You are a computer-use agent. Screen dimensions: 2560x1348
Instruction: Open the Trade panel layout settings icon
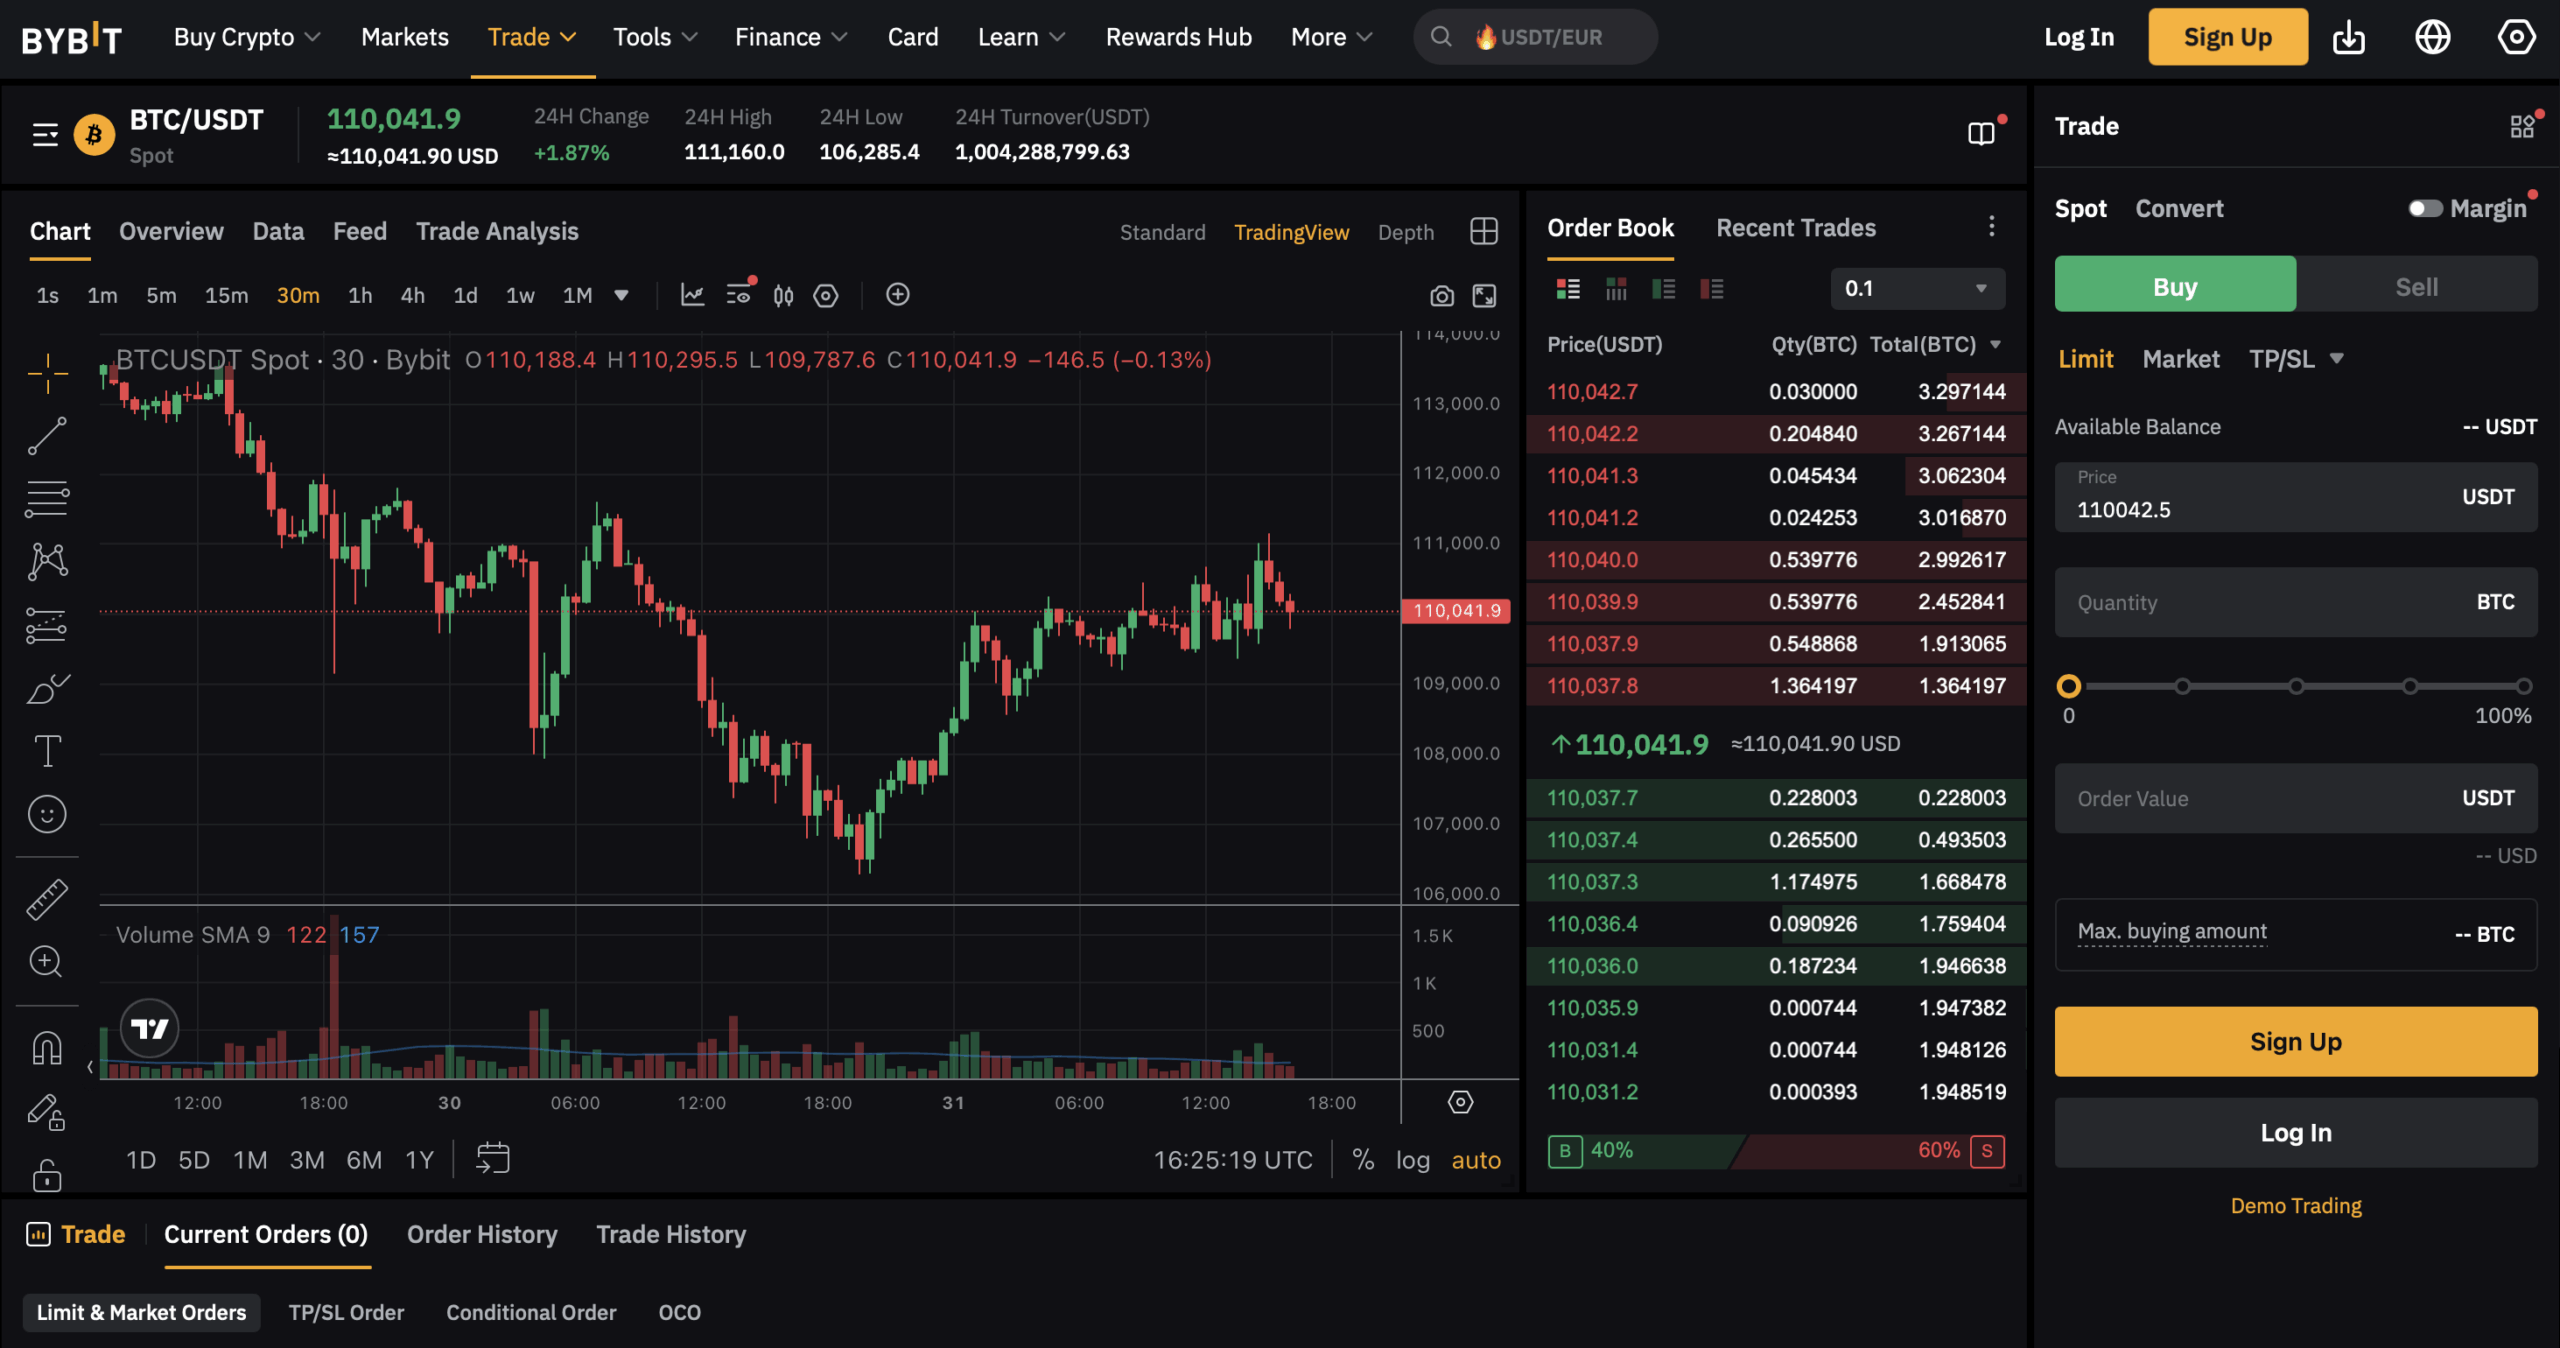[2522, 126]
